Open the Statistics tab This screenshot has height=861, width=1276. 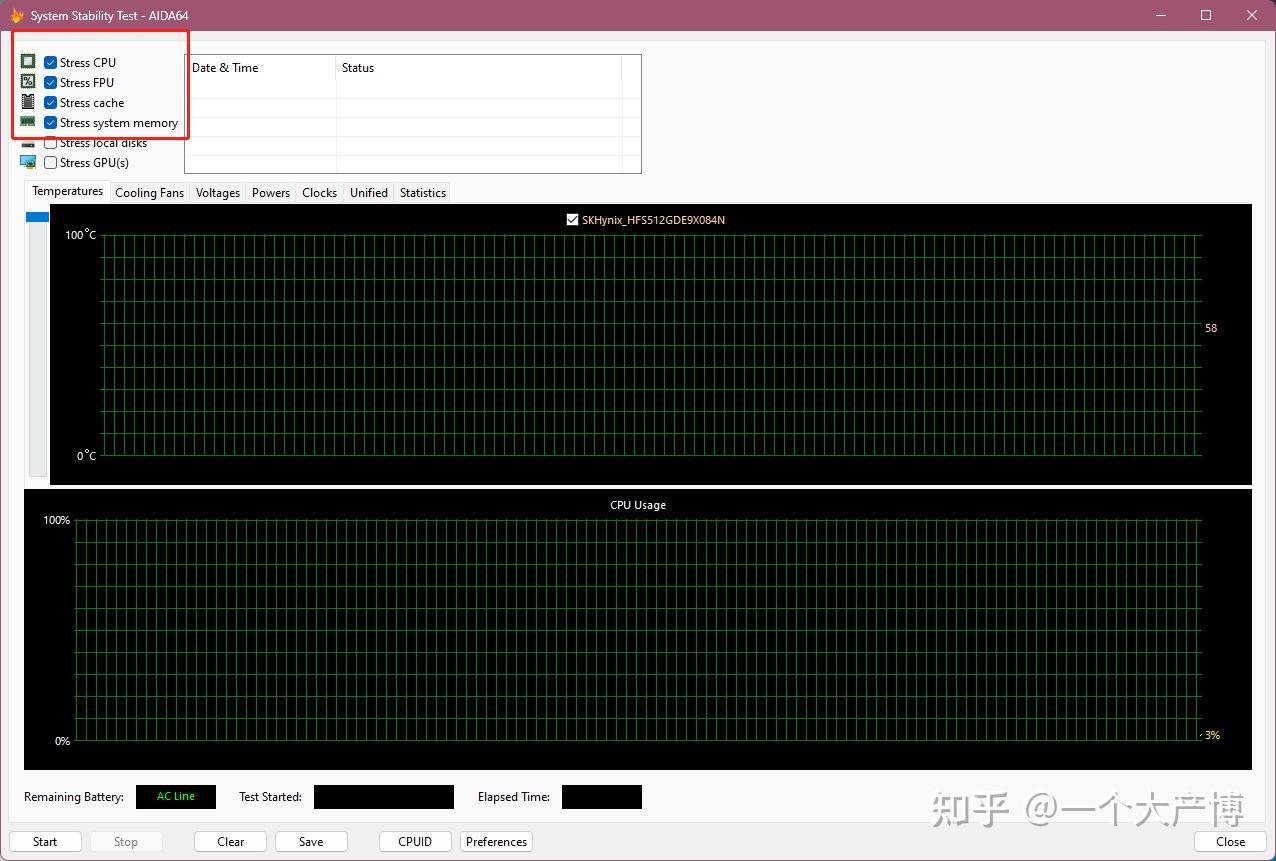[422, 193]
